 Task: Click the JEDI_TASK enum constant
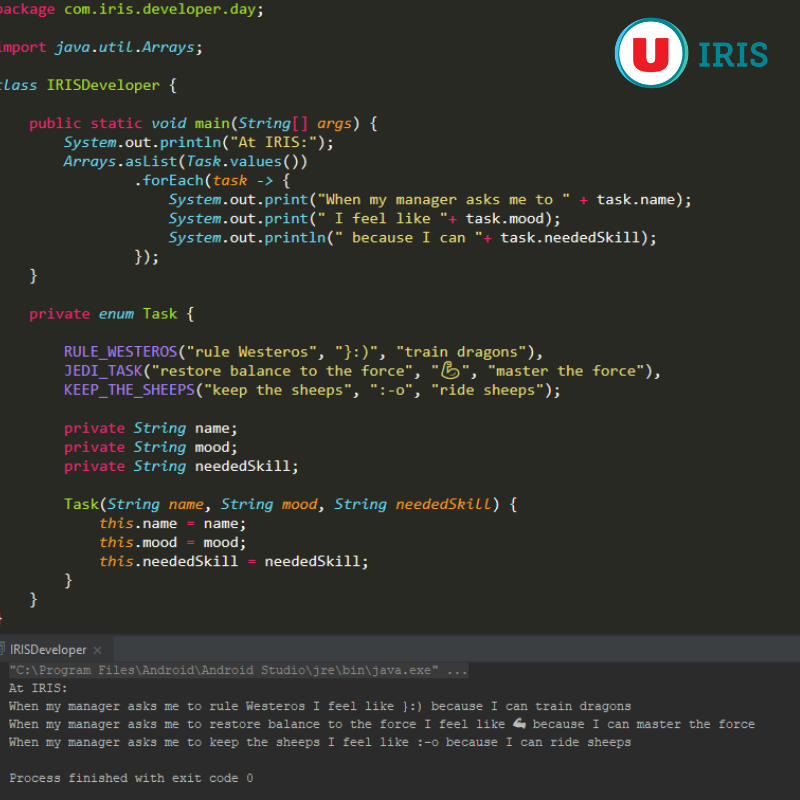coord(103,371)
